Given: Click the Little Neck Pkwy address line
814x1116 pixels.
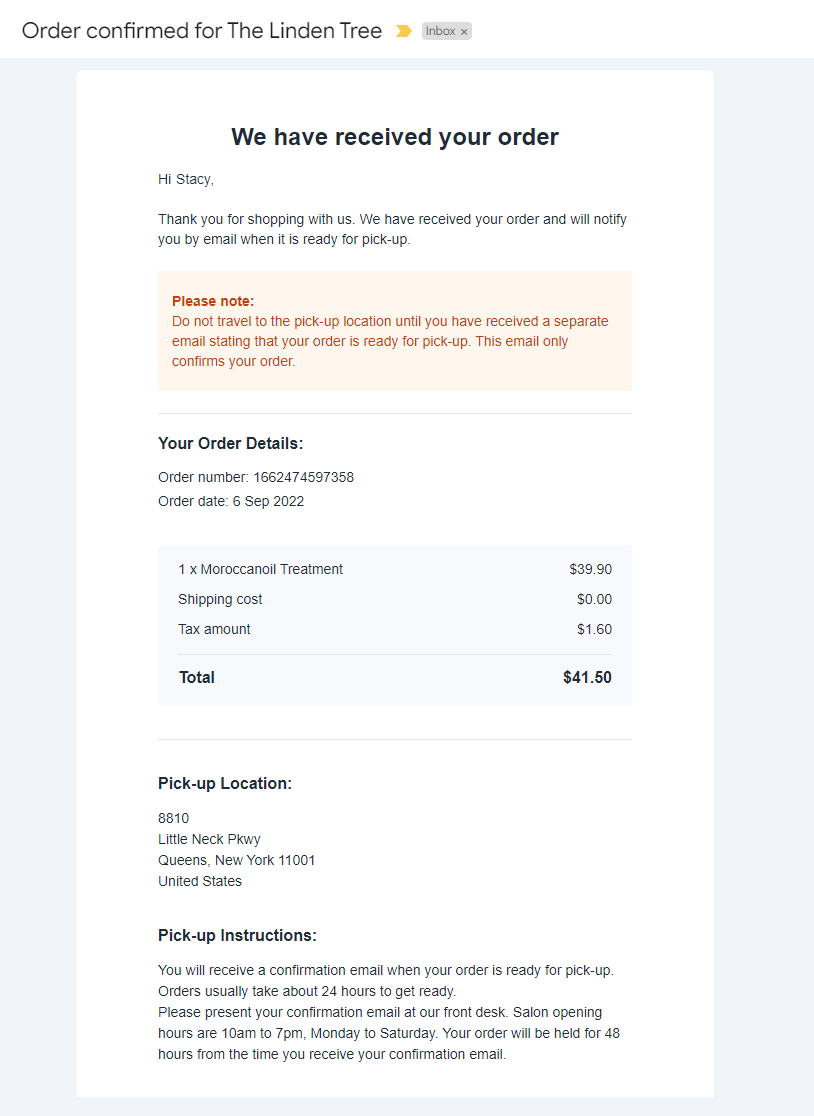Looking at the screenshot, I should coord(209,839).
